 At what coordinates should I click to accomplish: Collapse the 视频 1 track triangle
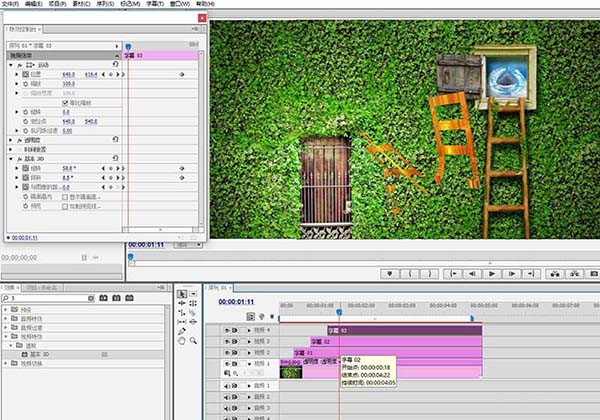(247, 365)
